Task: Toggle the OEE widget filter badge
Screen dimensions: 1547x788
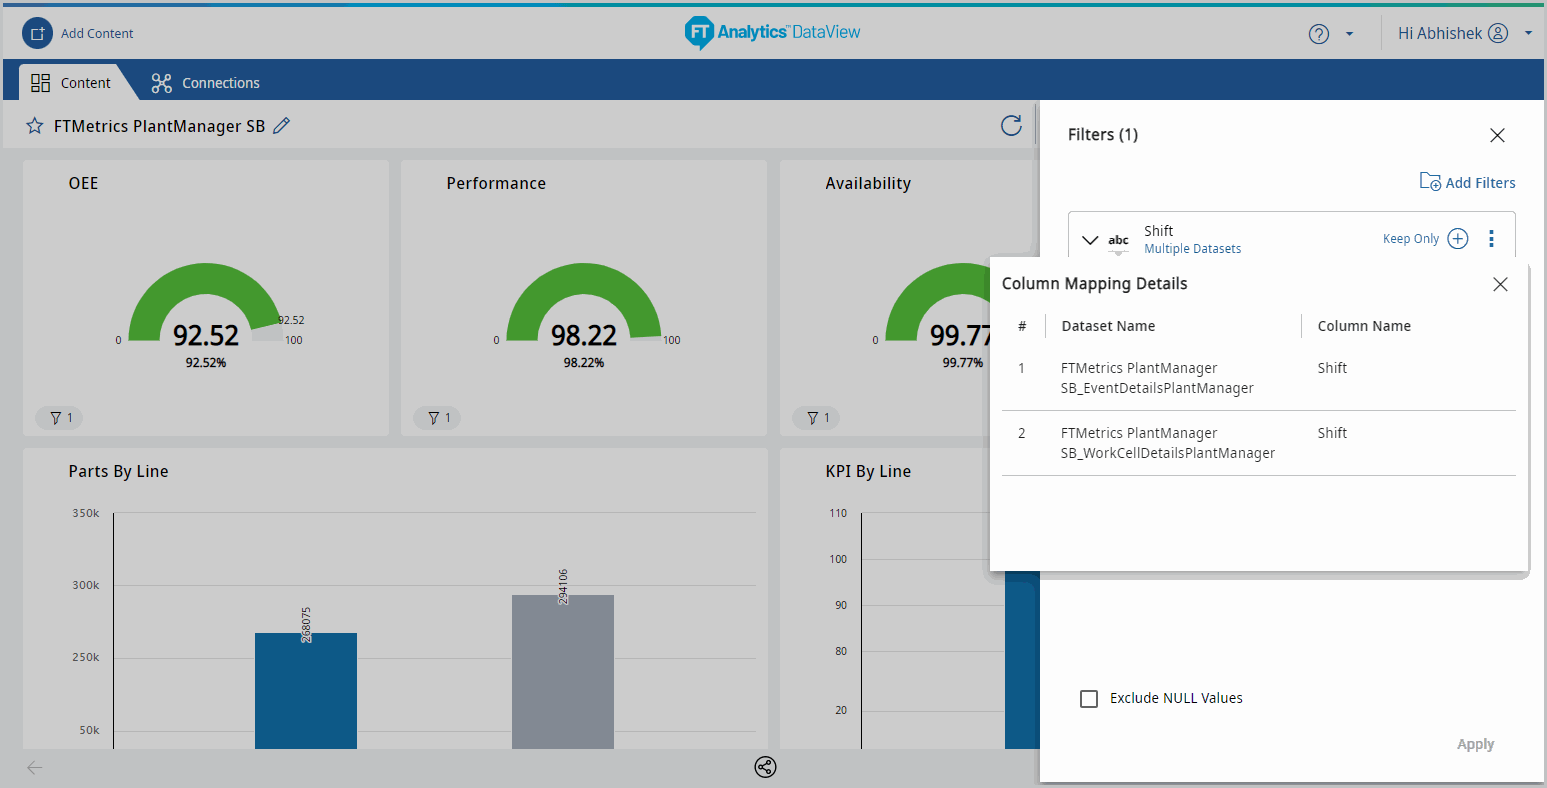Action: click(59, 418)
